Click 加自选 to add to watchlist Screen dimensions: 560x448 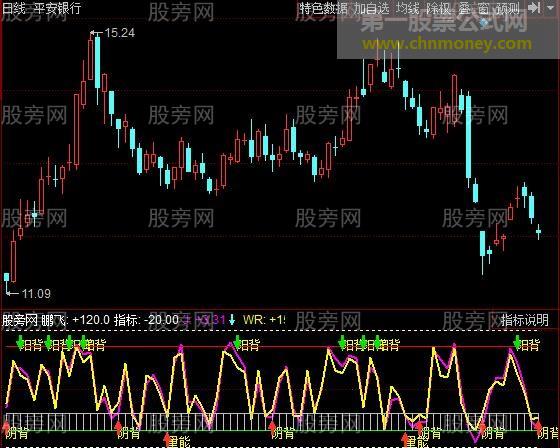[371, 8]
